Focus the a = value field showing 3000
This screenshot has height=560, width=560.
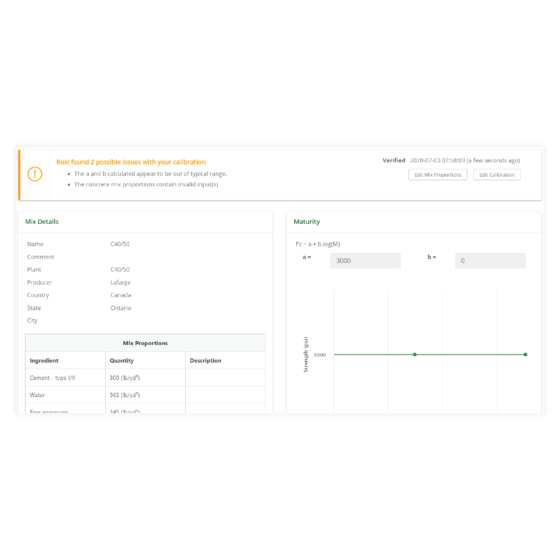tap(365, 261)
